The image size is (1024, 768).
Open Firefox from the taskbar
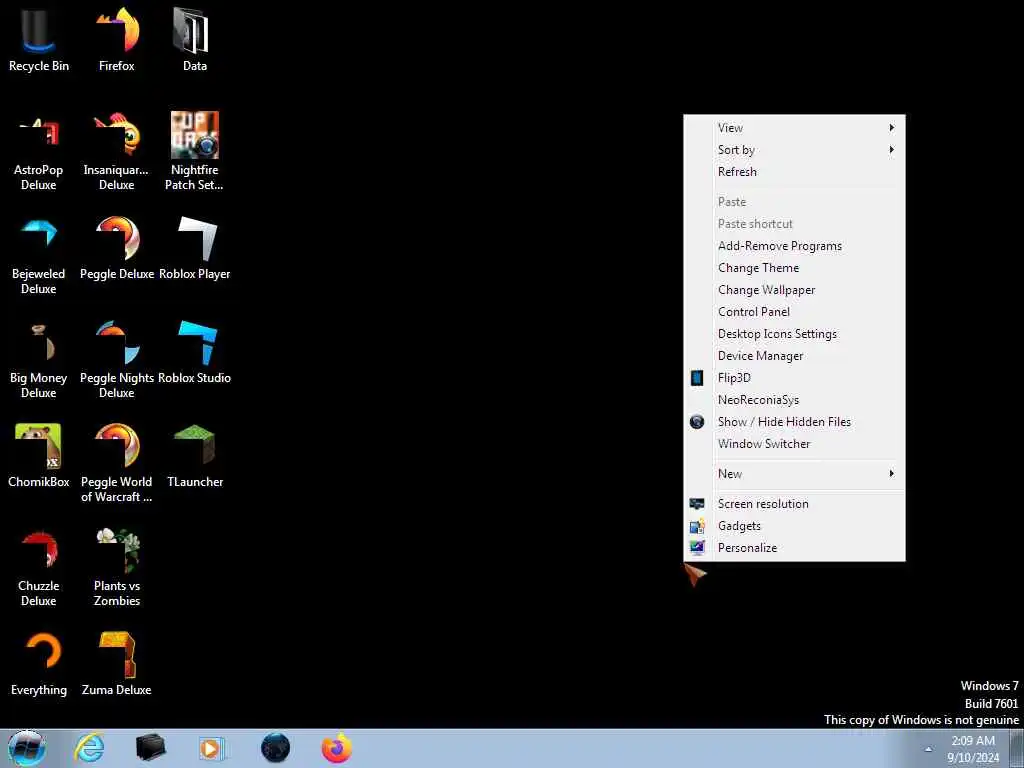337,748
